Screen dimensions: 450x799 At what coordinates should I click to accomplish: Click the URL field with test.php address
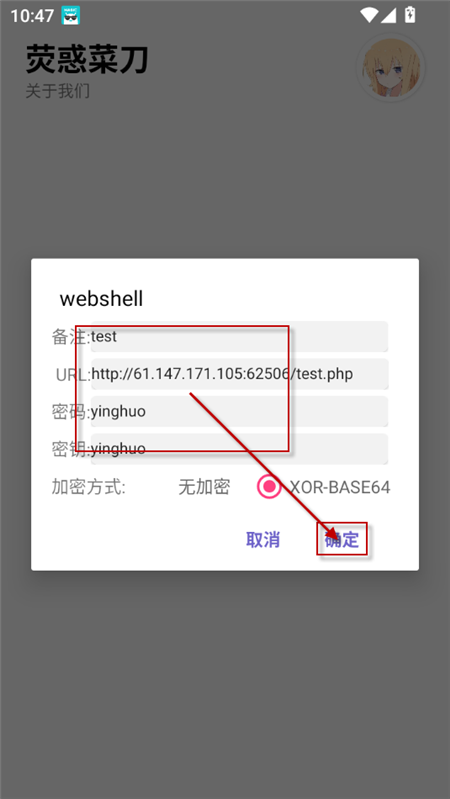(240, 374)
